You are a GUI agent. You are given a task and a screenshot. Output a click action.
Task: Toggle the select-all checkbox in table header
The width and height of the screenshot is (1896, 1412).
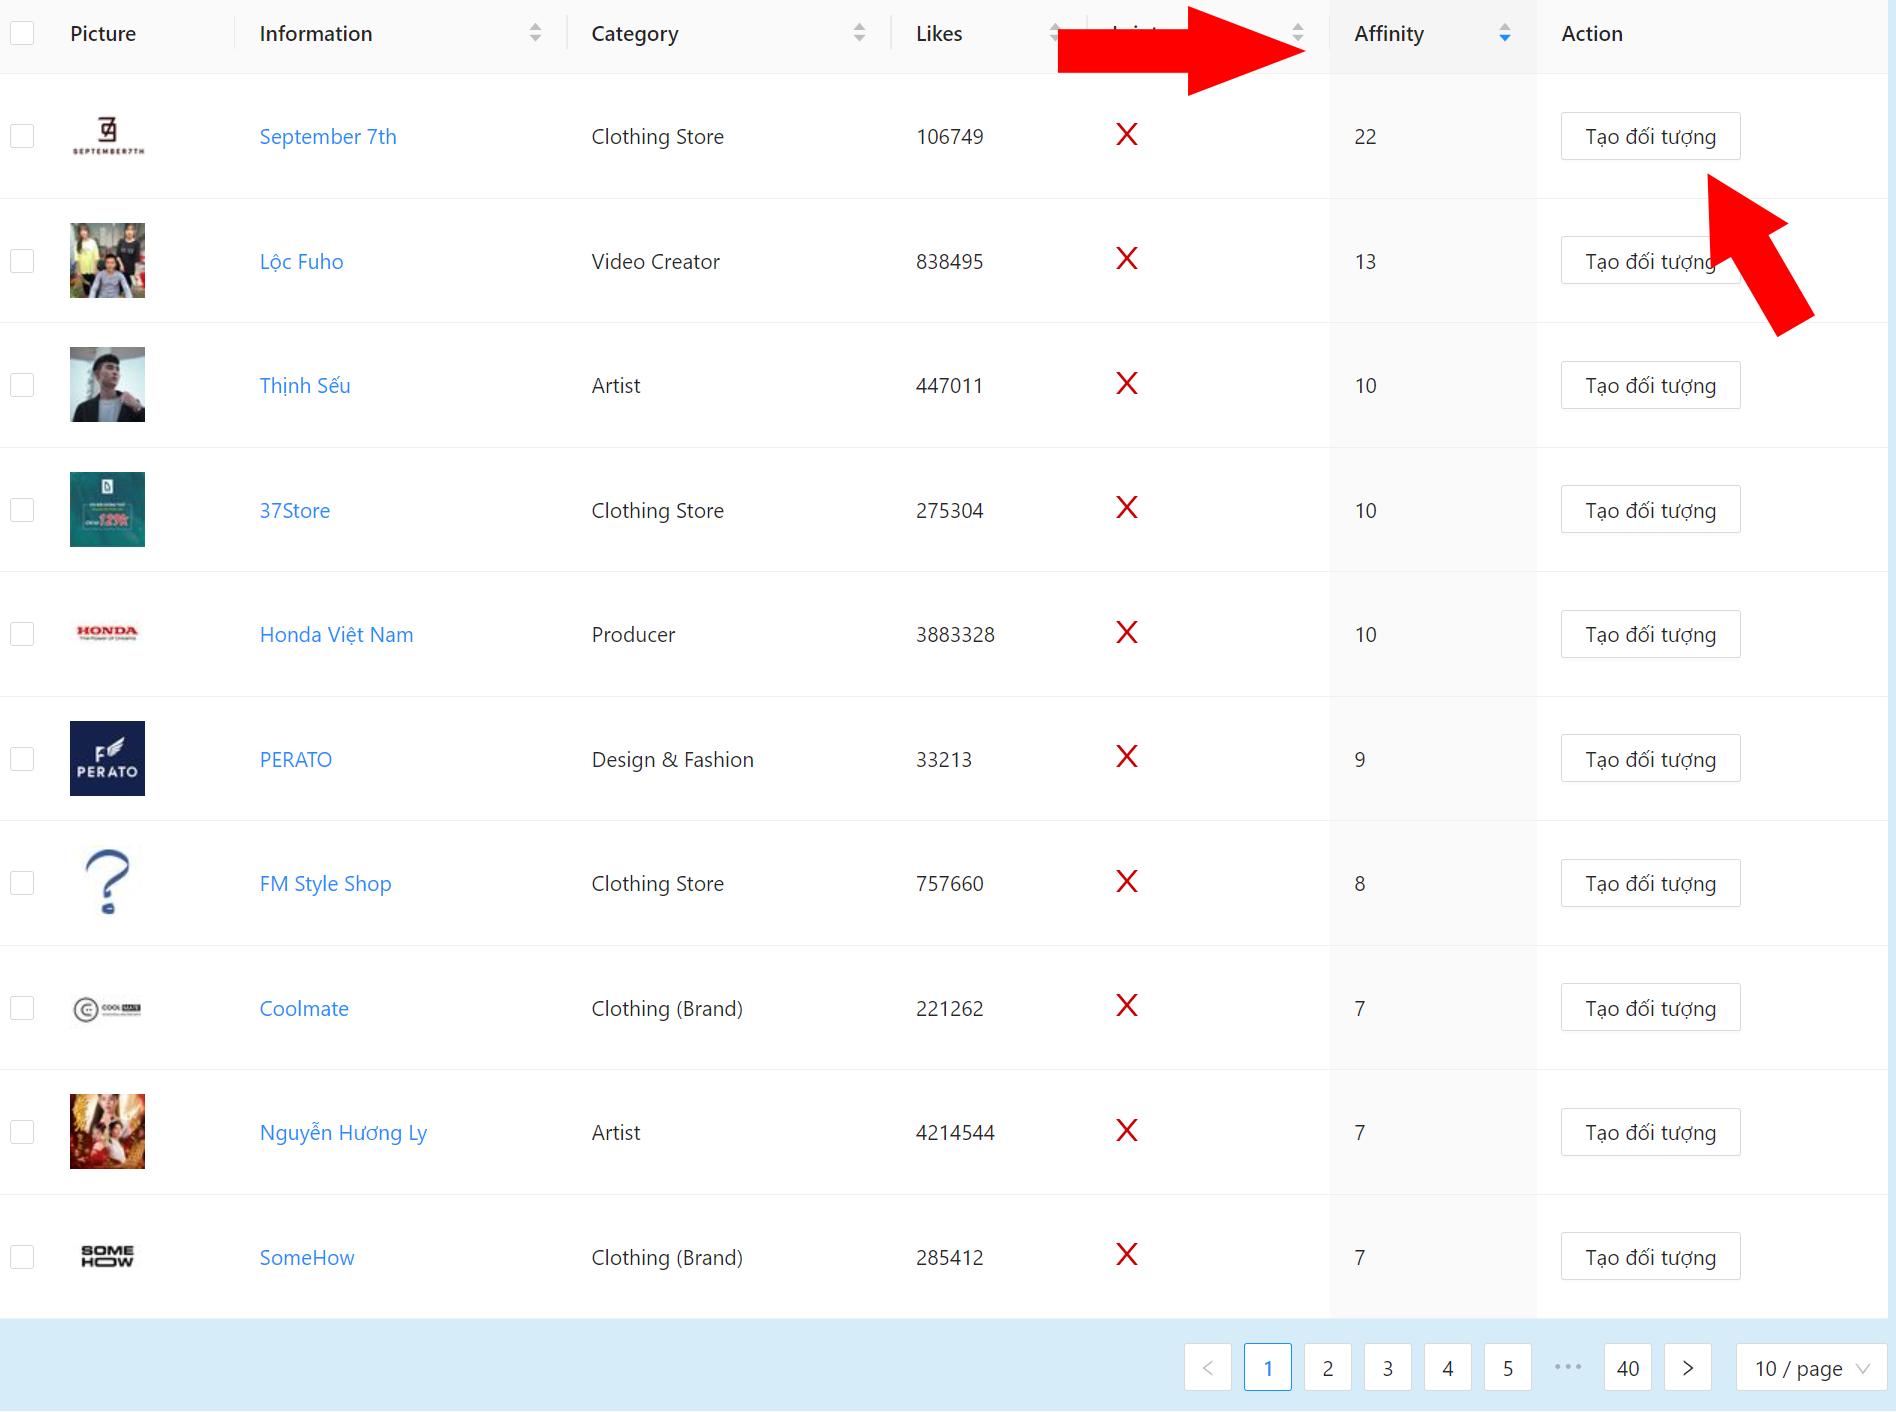[22, 33]
